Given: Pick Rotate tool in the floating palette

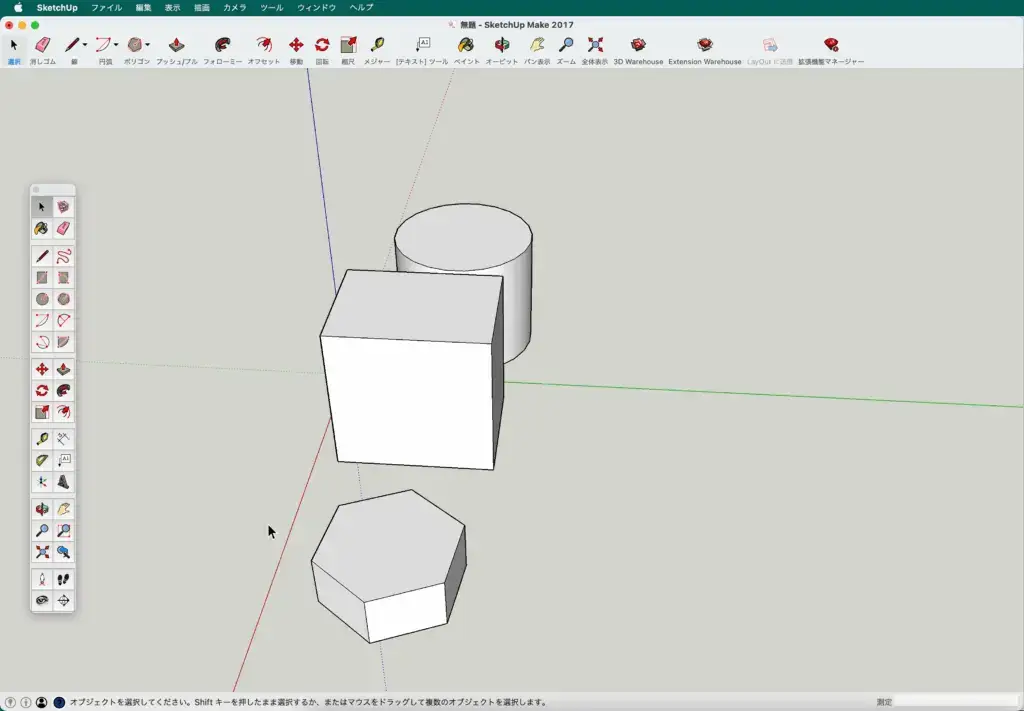Looking at the screenshot, I should [42, 391].
